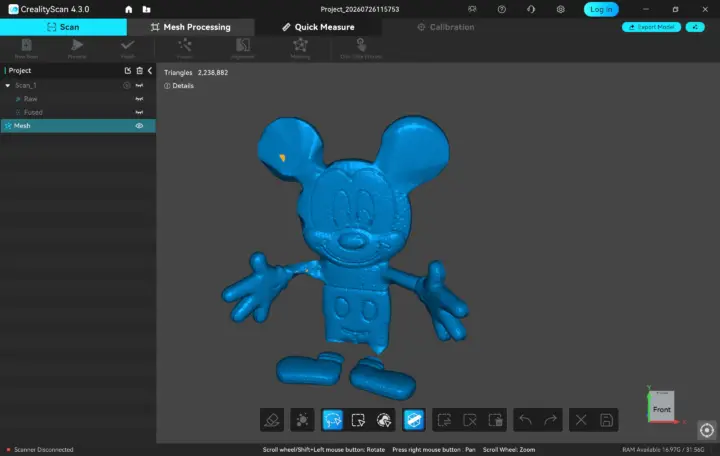Switch to the Mesh Processing tab
The height and width of the screenshot is (456, 720).
(x=191, y=27)
